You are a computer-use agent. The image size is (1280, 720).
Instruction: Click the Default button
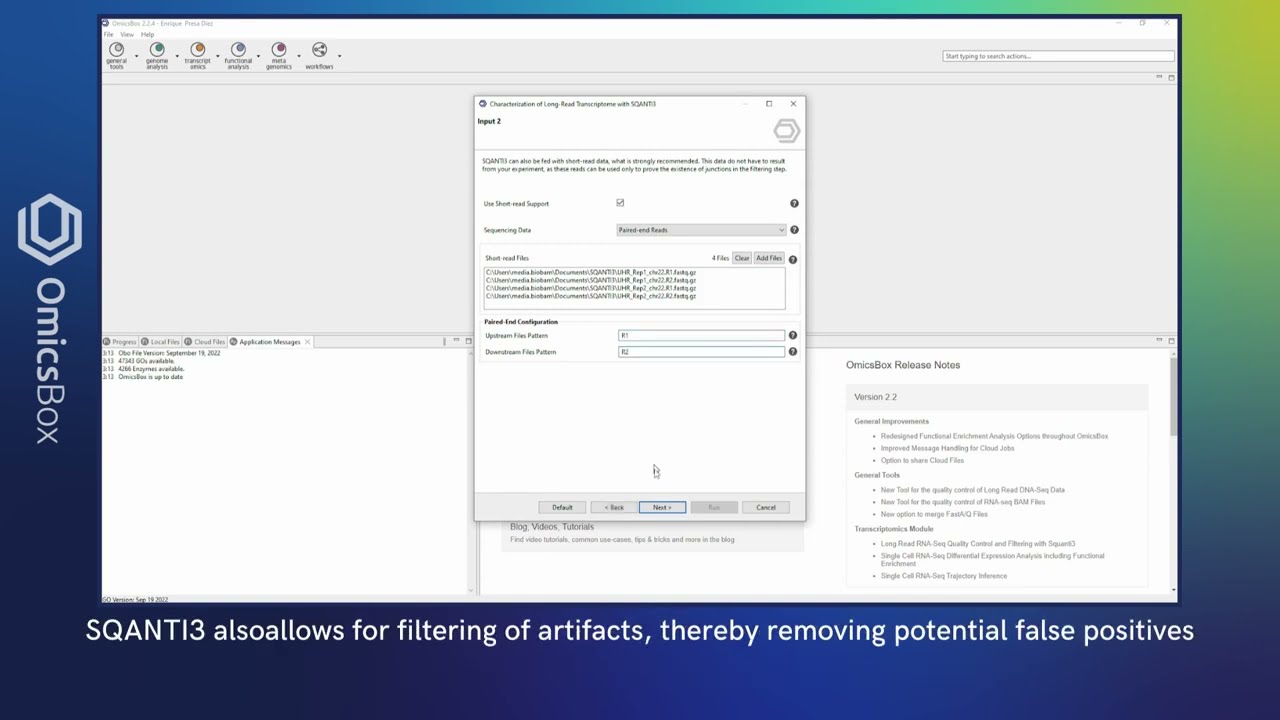tap(562, 507)
